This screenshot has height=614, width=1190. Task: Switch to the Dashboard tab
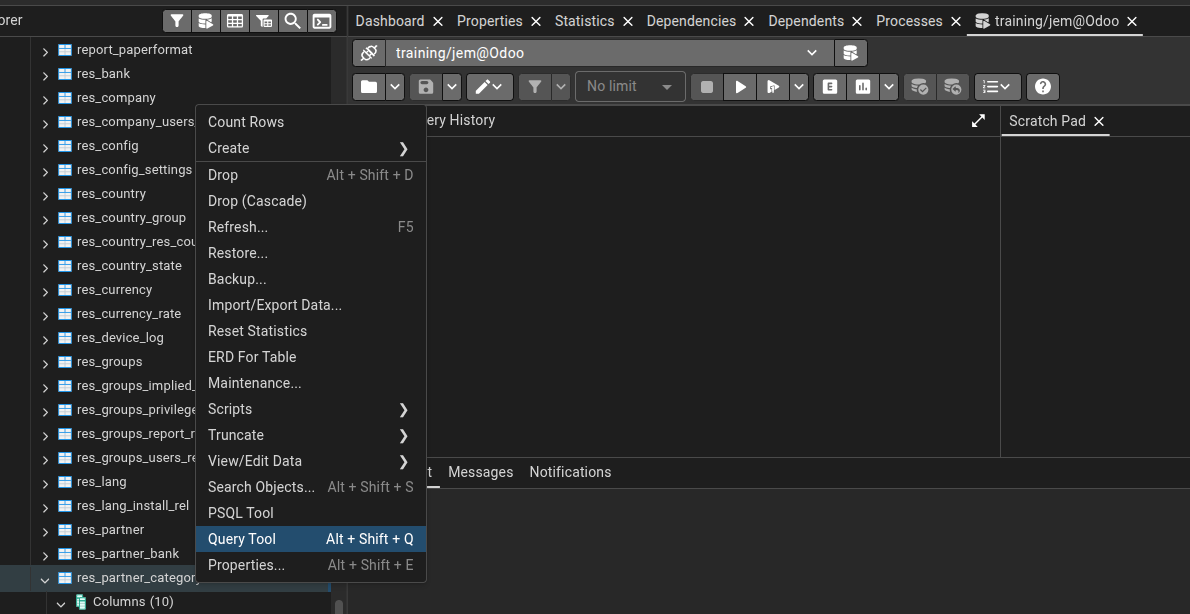(x=389, y=21)
